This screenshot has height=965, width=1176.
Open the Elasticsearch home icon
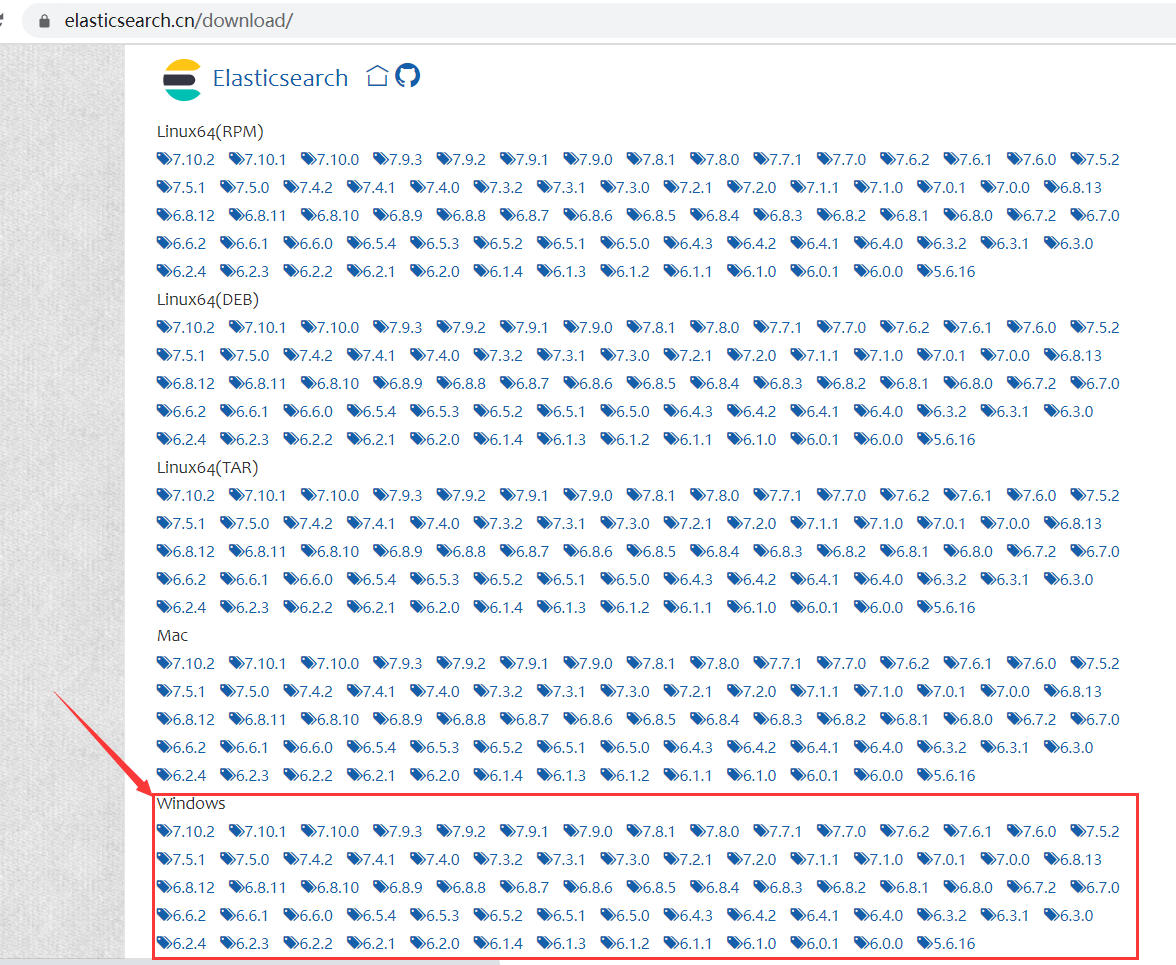click(x=377, y=76)
